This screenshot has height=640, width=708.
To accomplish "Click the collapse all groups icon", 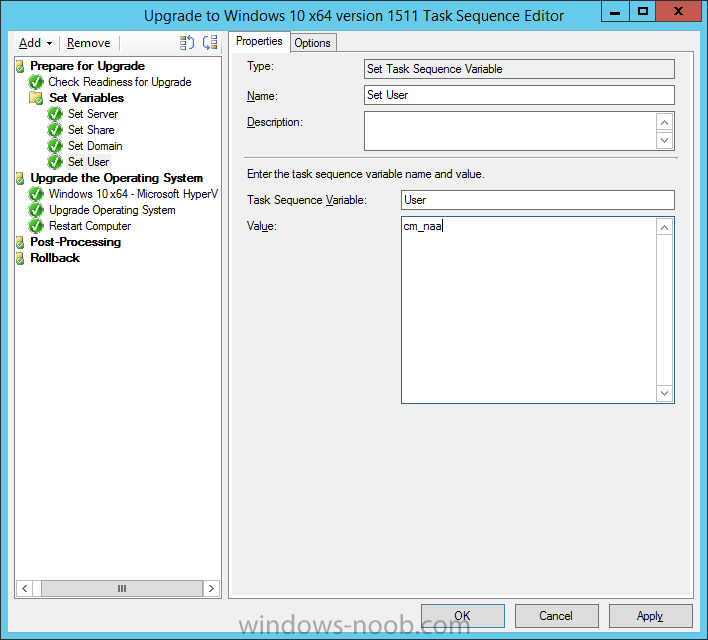I will 210,43.
